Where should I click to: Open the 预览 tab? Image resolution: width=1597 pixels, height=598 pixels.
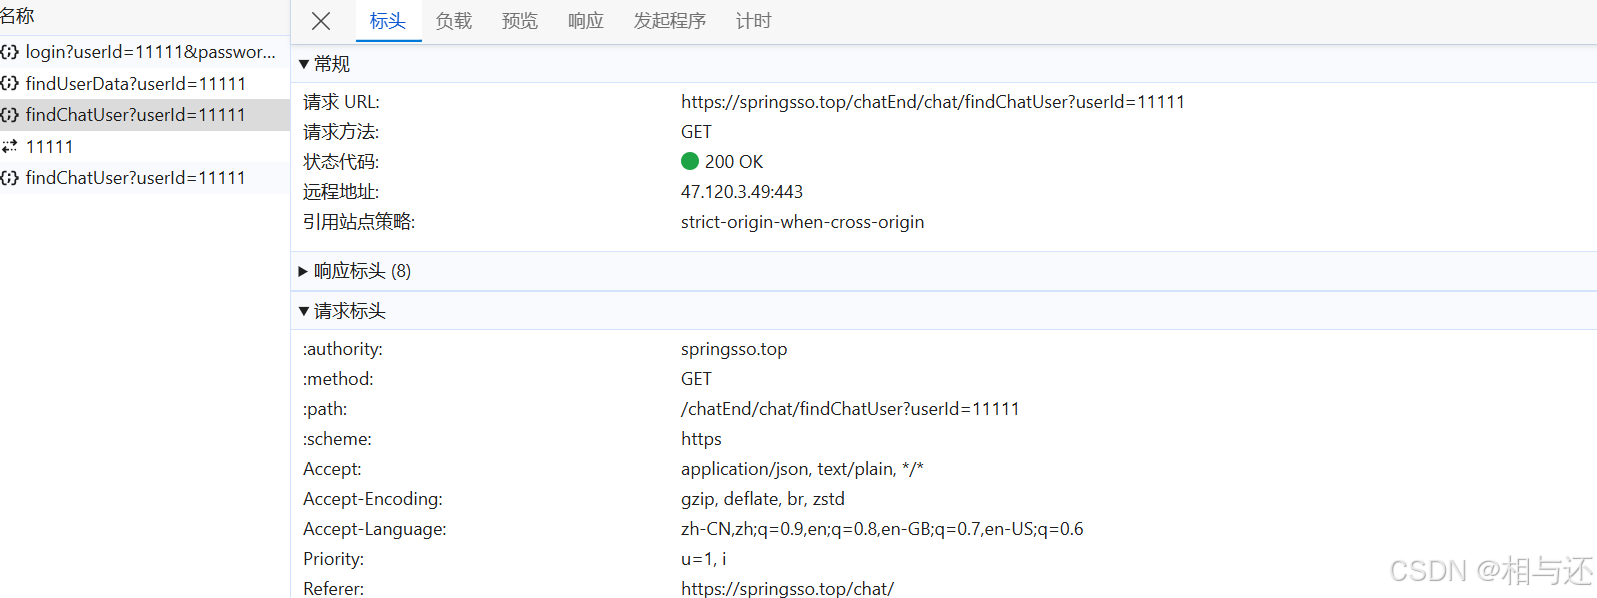520,21
